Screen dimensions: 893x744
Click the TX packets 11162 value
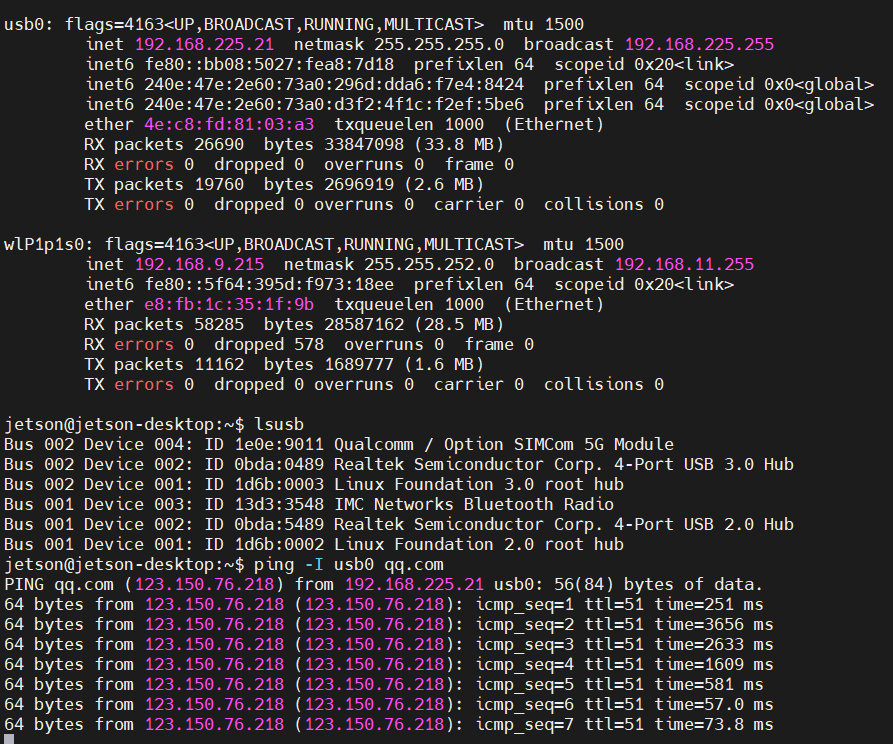point(219,364)
